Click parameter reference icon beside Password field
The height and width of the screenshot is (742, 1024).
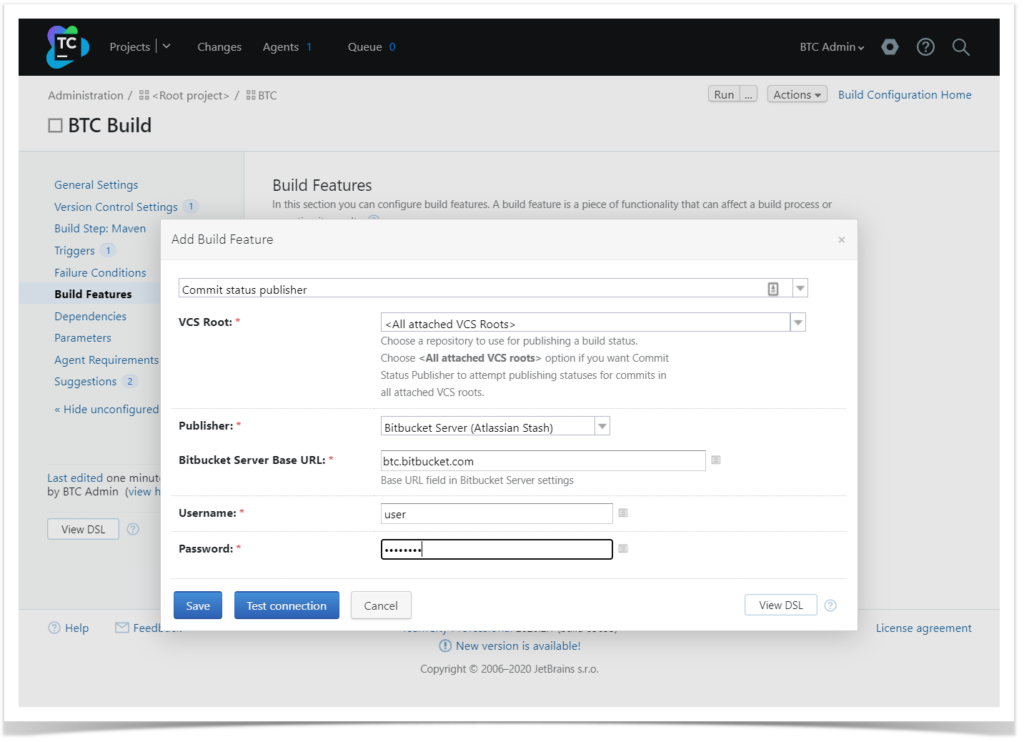click(622, 548)
